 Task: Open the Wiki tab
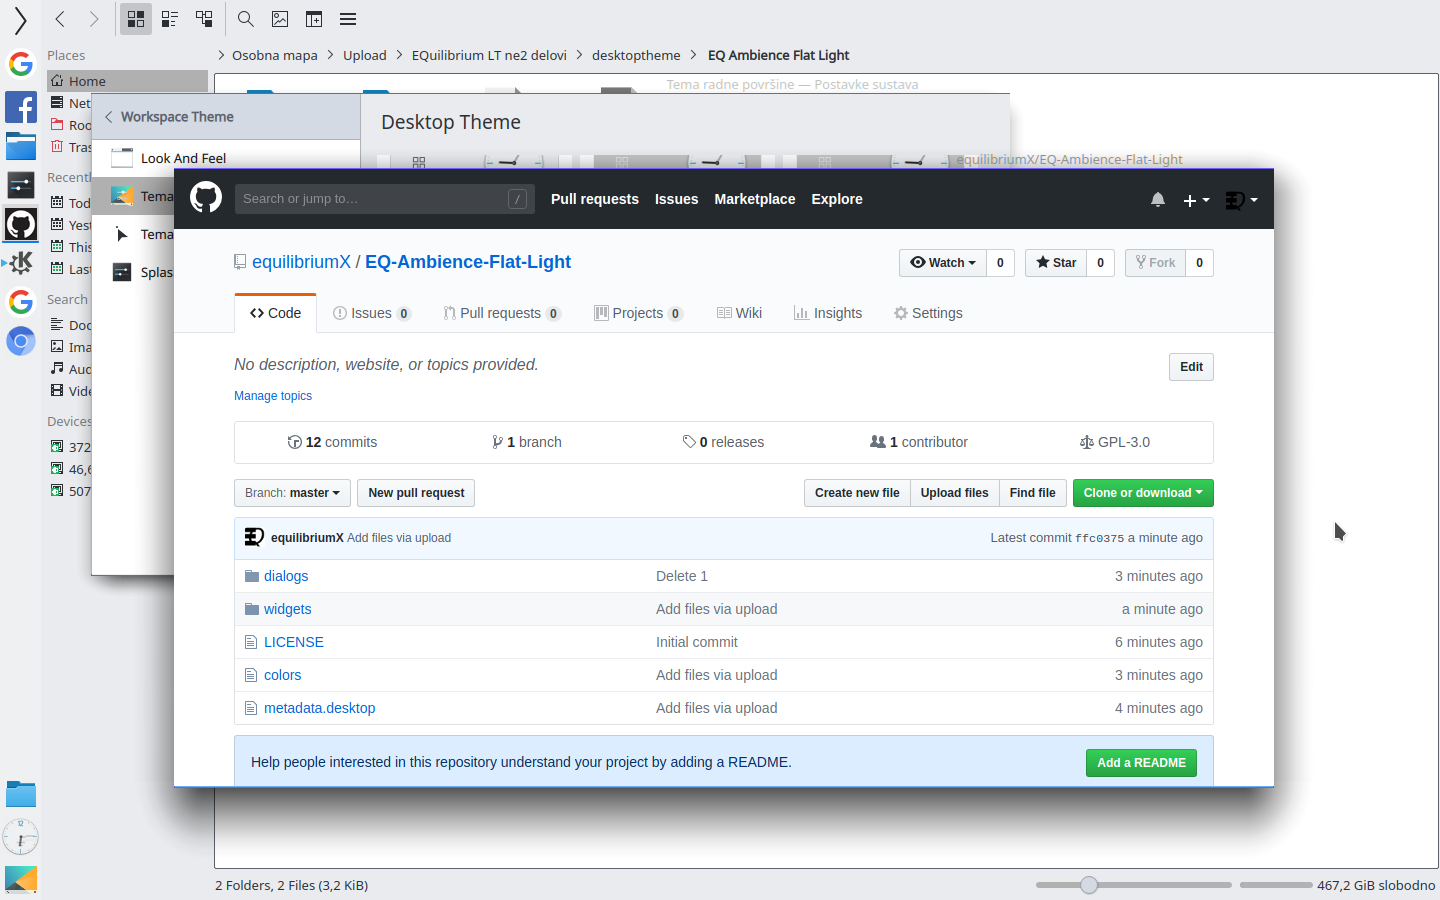coord(739,313)
